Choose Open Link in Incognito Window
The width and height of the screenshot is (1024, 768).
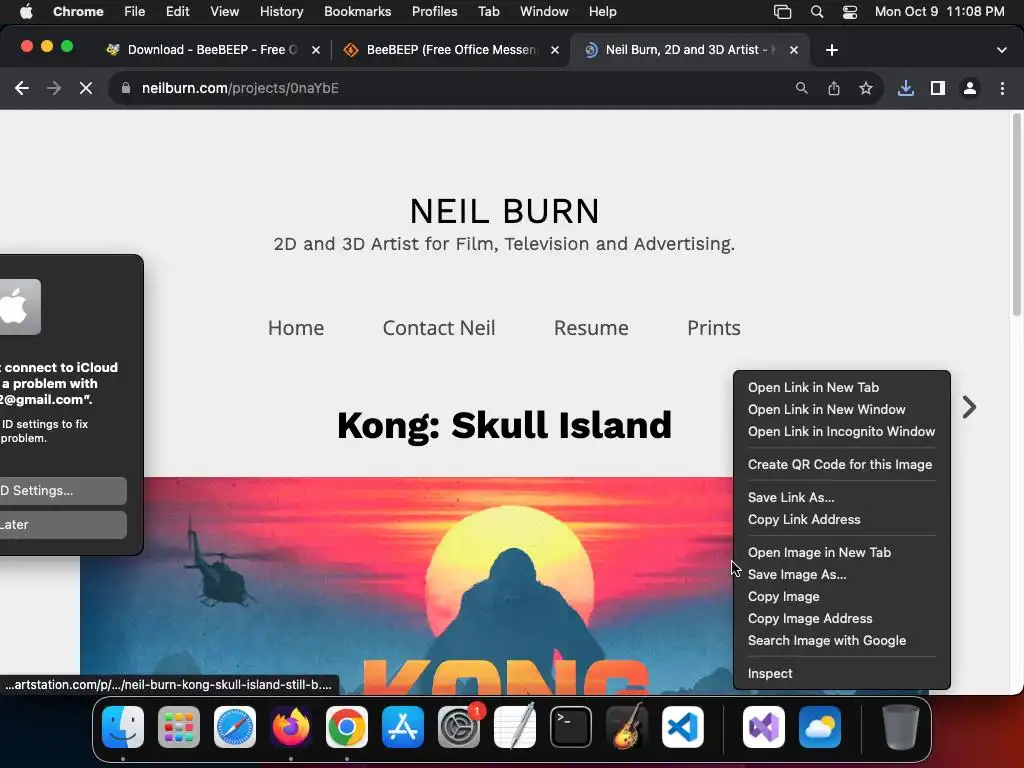pos(842,432)
